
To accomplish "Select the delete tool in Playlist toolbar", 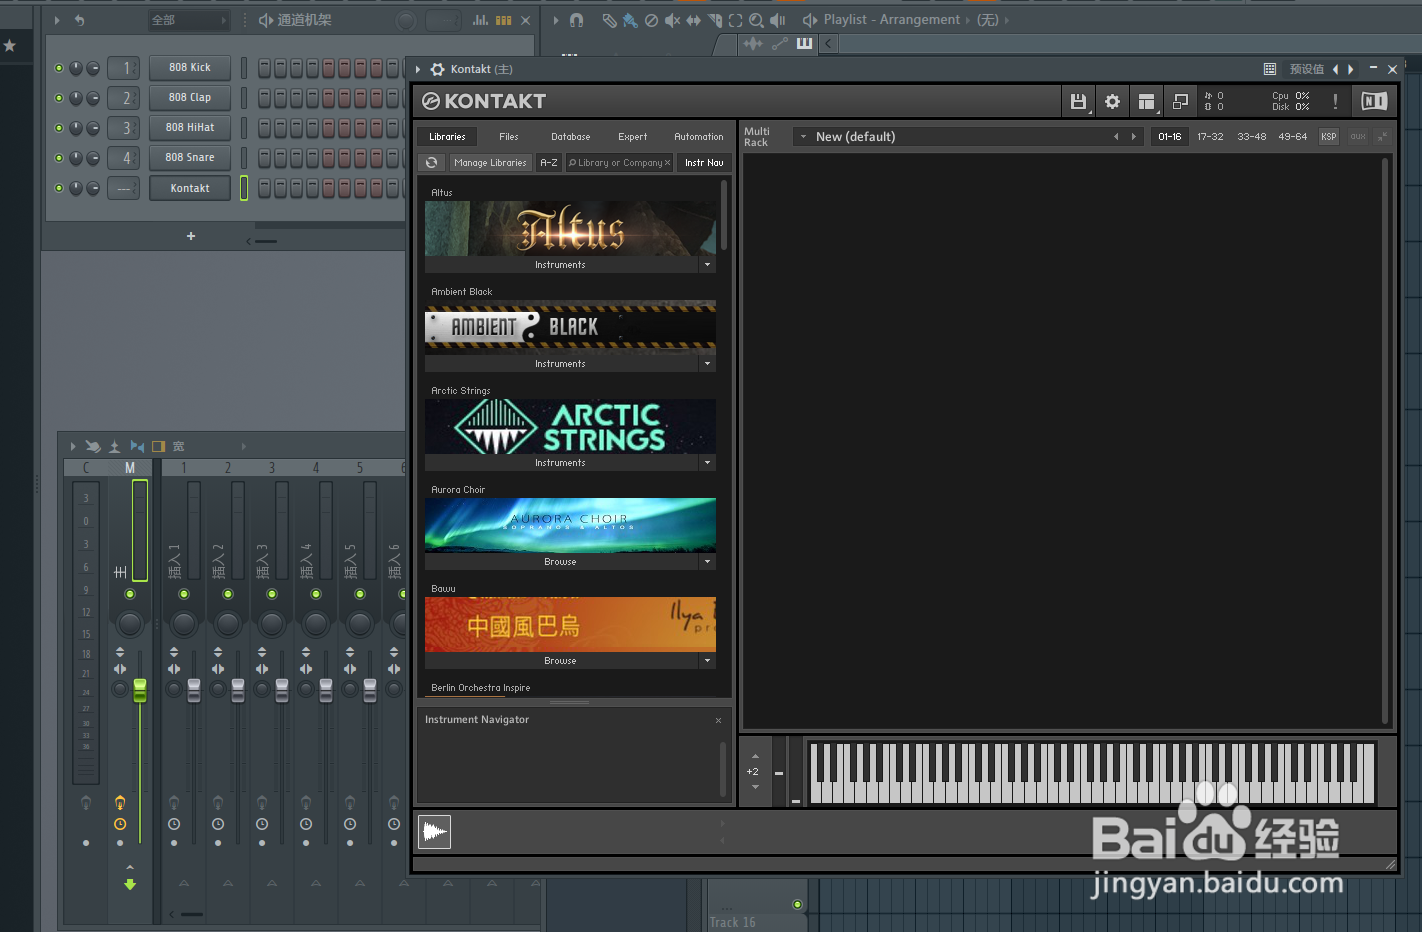I will (x=651, y=20).
